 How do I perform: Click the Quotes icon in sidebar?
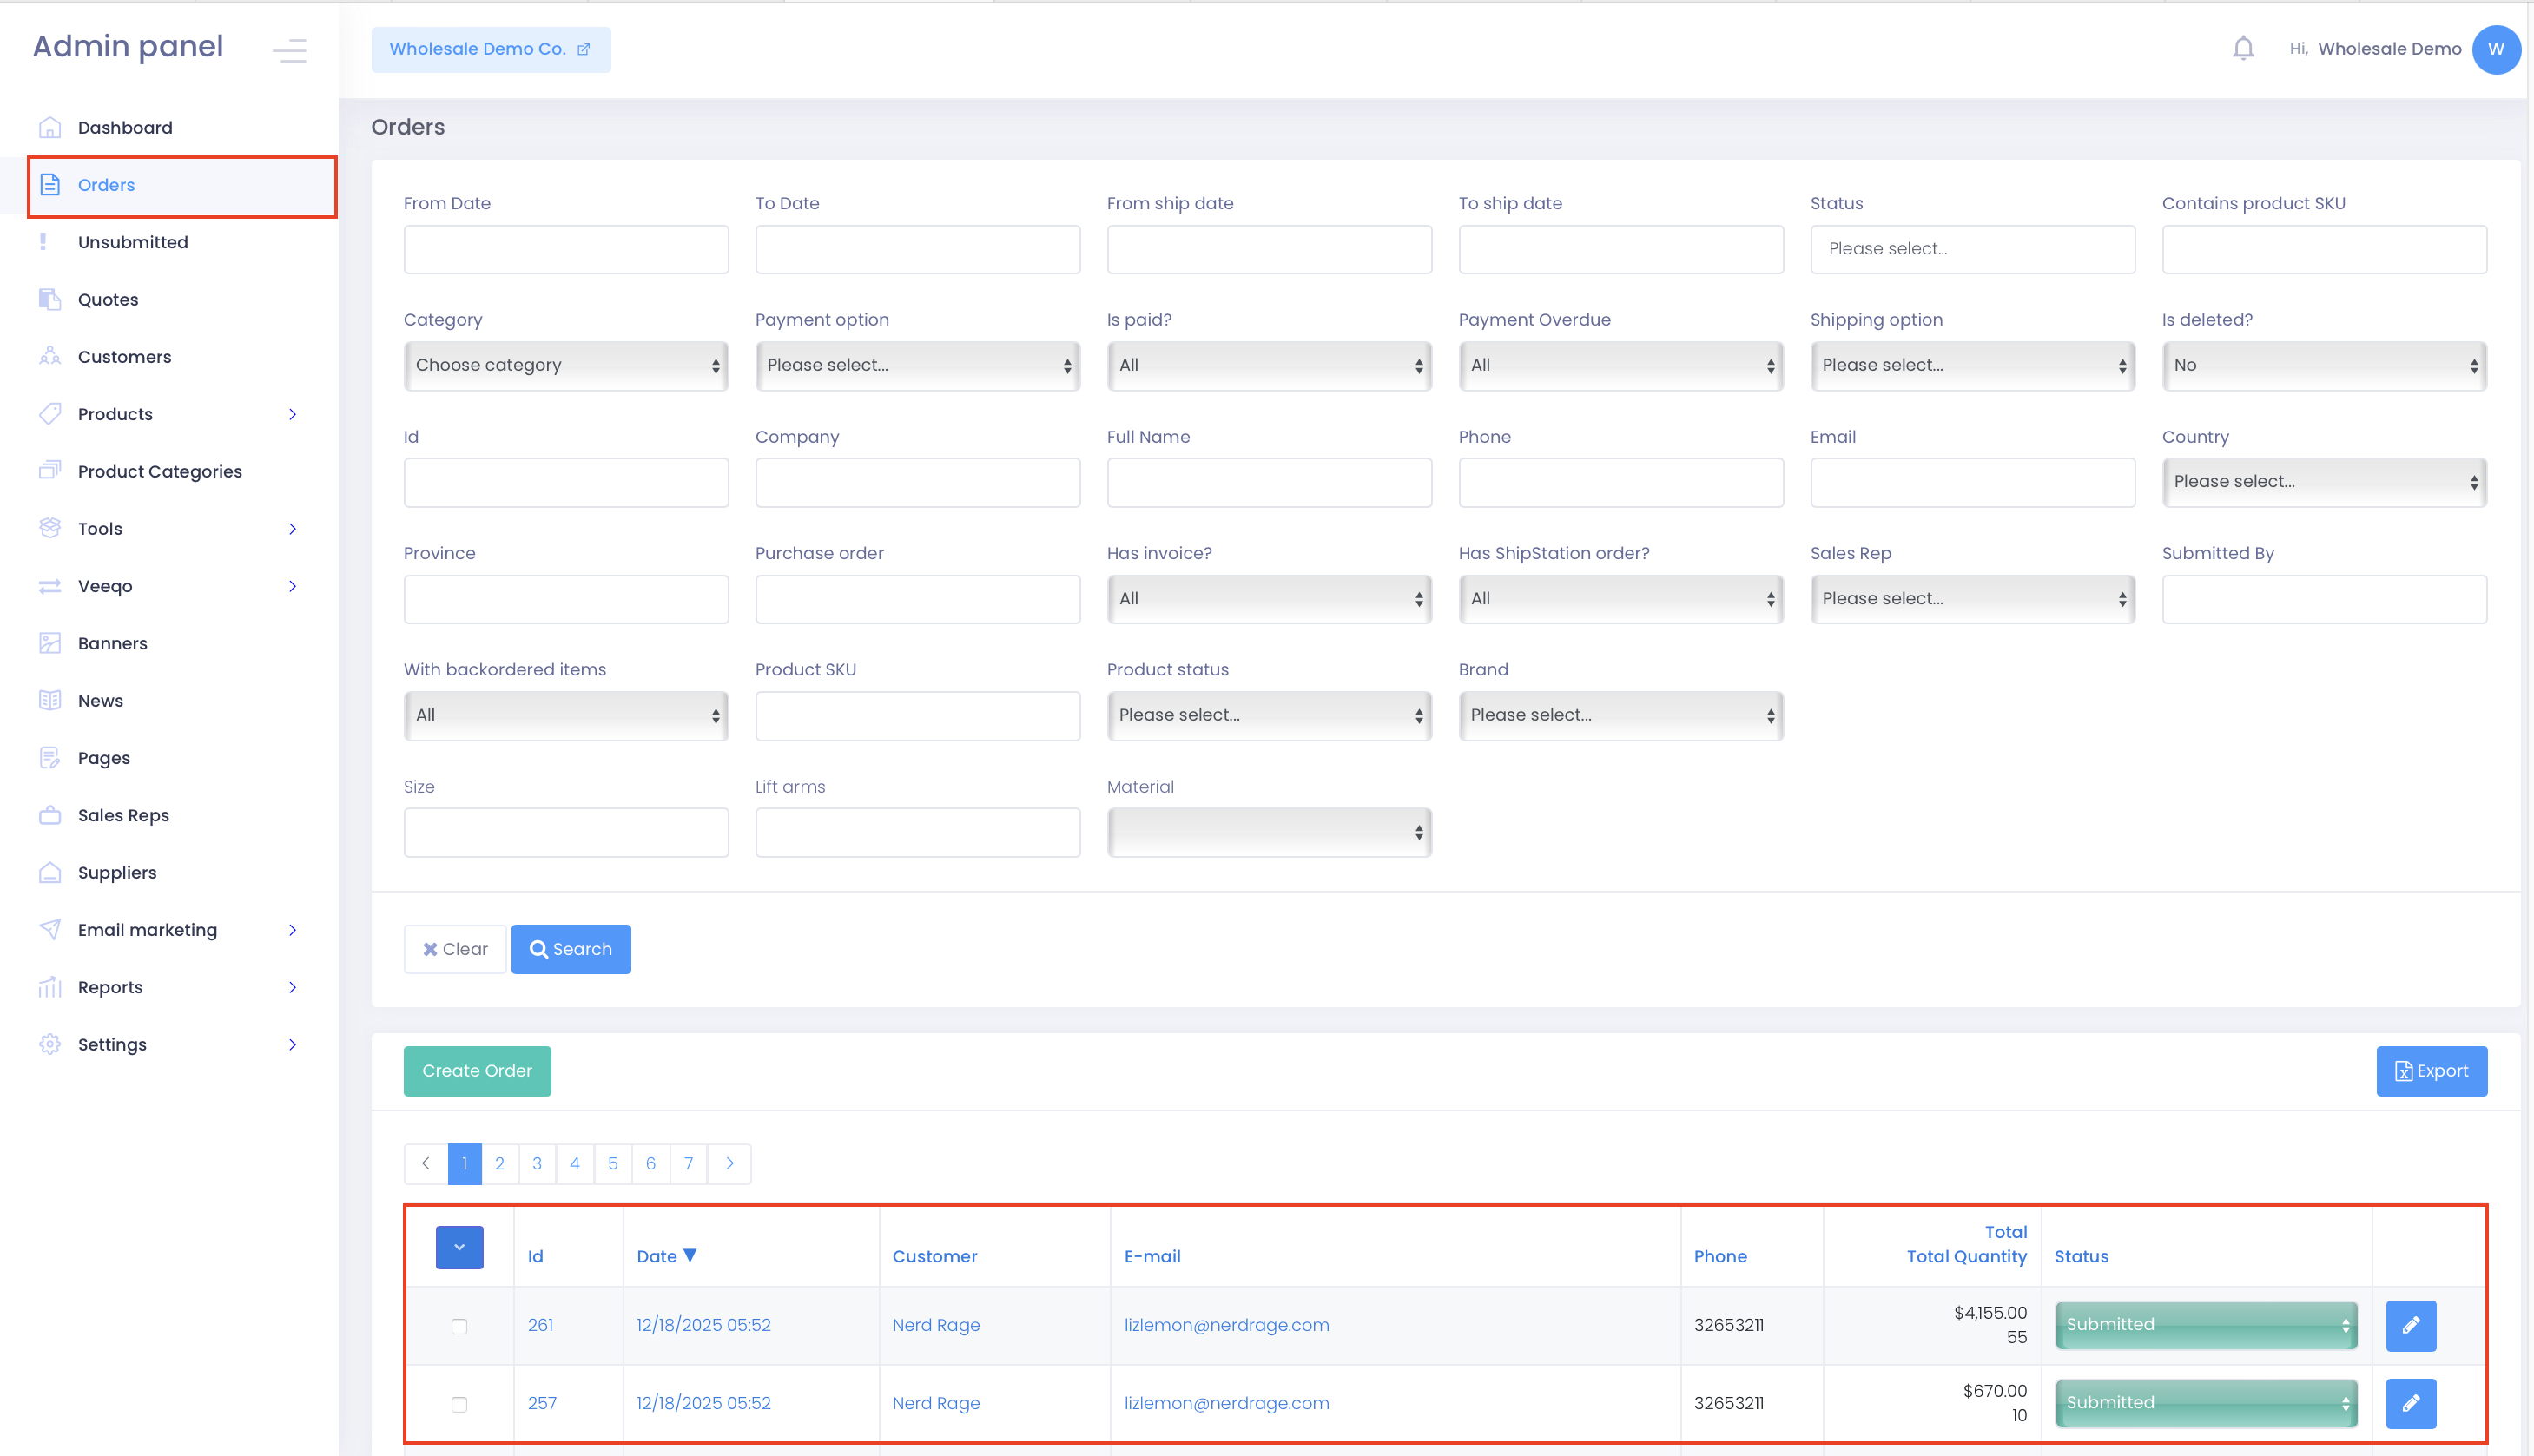pyautogui.click(x=50, y=299)
